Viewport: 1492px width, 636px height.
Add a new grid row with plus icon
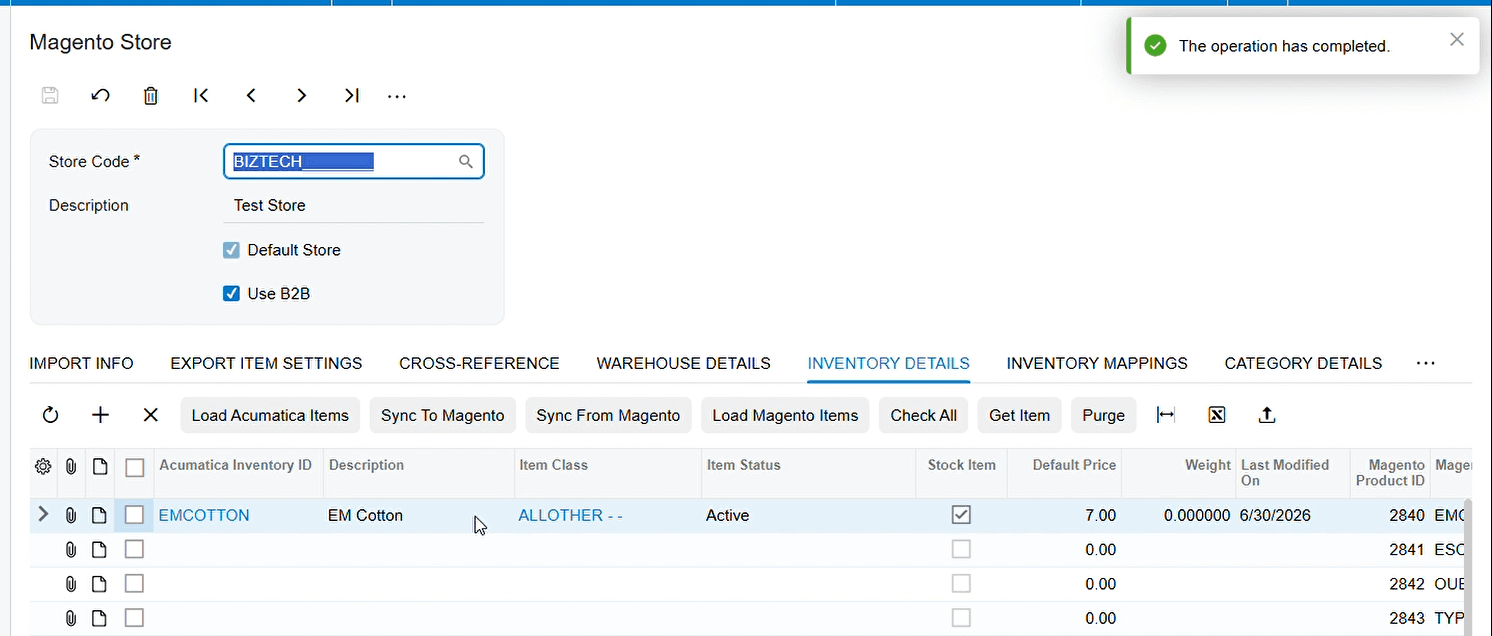(x=100, y=415)
